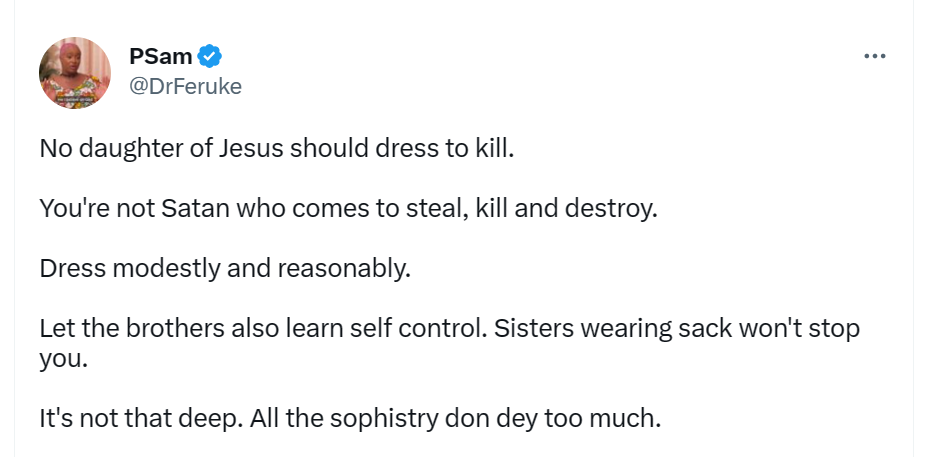Open PSam's profile picture
929x457 pixels.
(74, 73)
